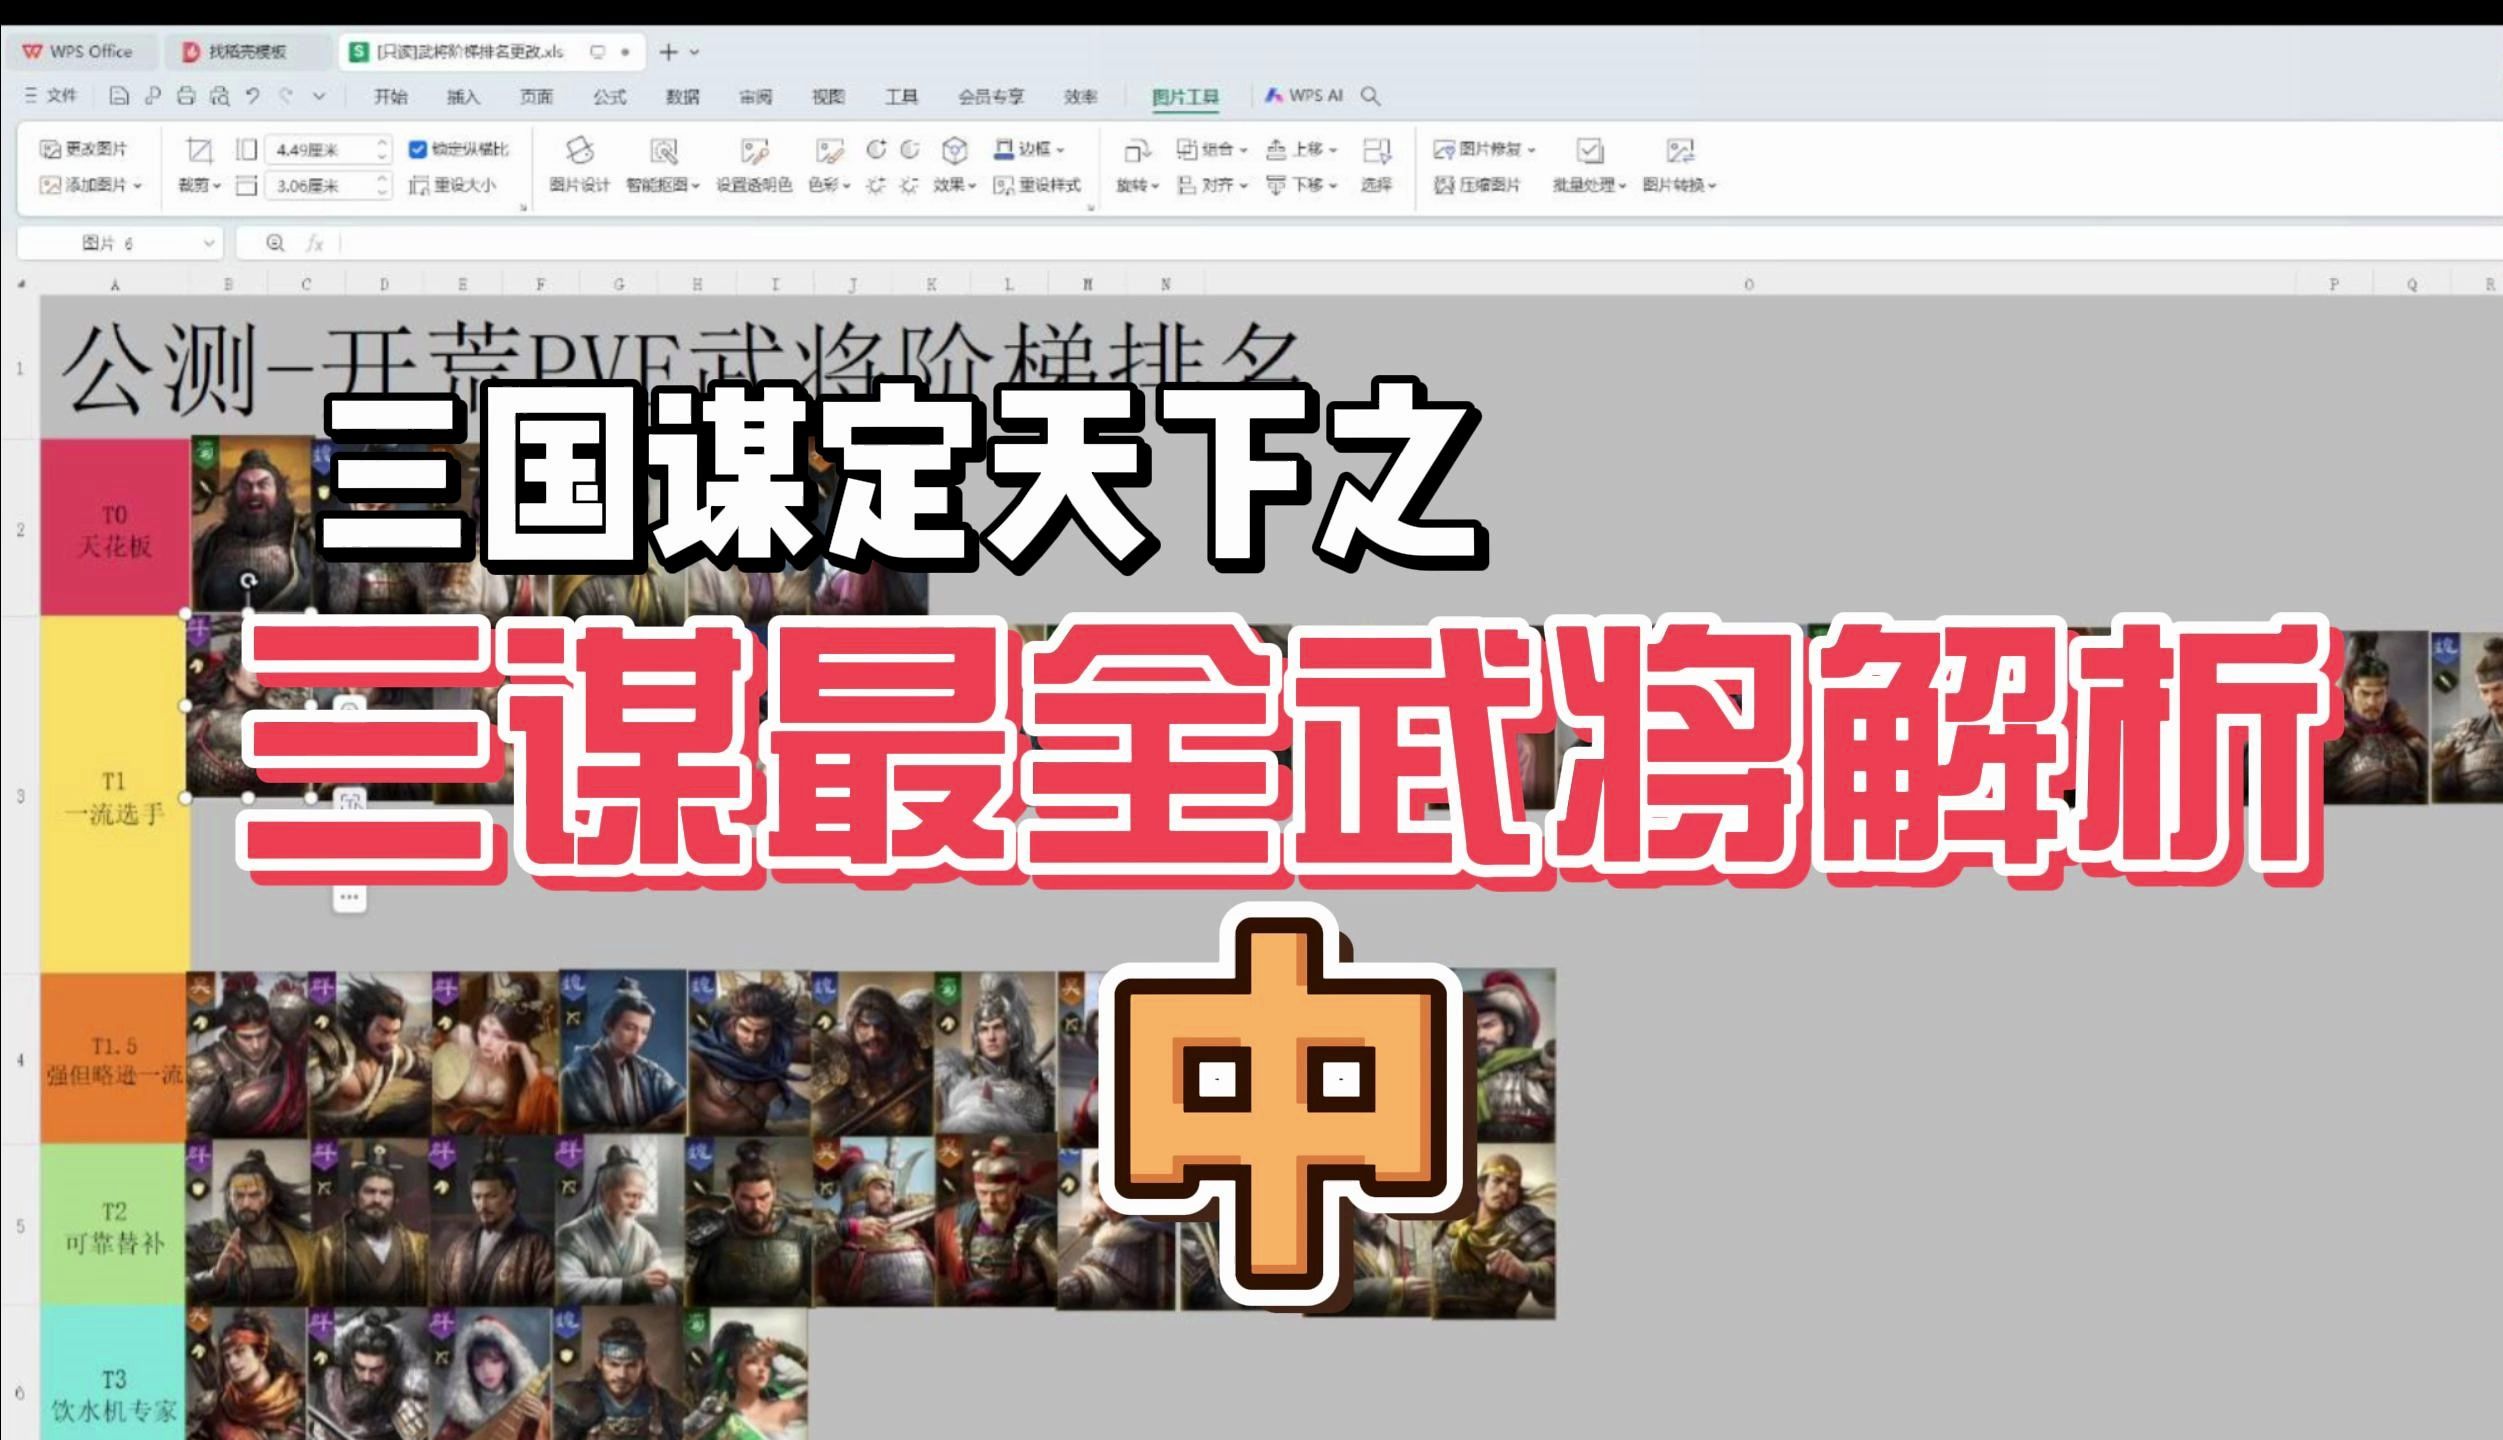
Task: Expand the 边框 border dropdown
Action: coord(1060,150)
